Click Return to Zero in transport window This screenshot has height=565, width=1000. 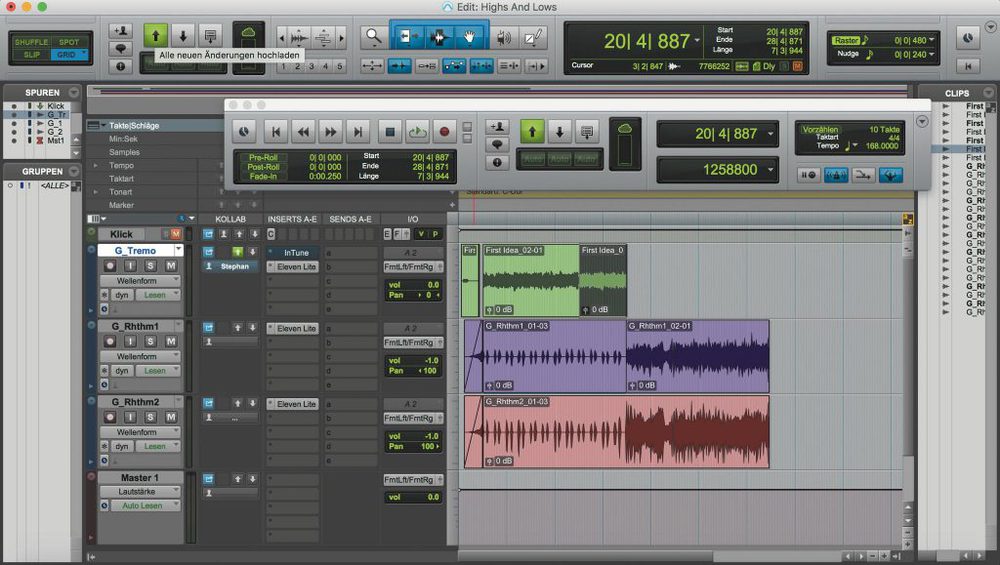(276, 132)
